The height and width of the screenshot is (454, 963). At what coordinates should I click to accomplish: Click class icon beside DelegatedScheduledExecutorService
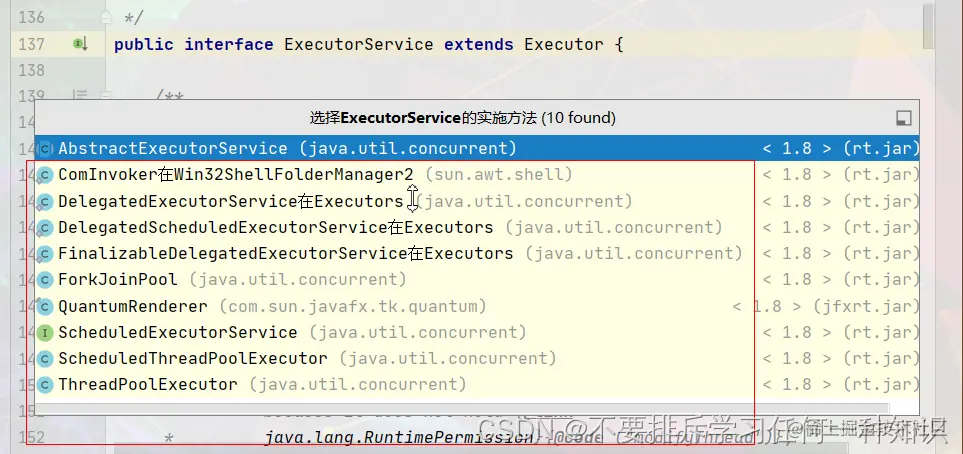[45, 229]
